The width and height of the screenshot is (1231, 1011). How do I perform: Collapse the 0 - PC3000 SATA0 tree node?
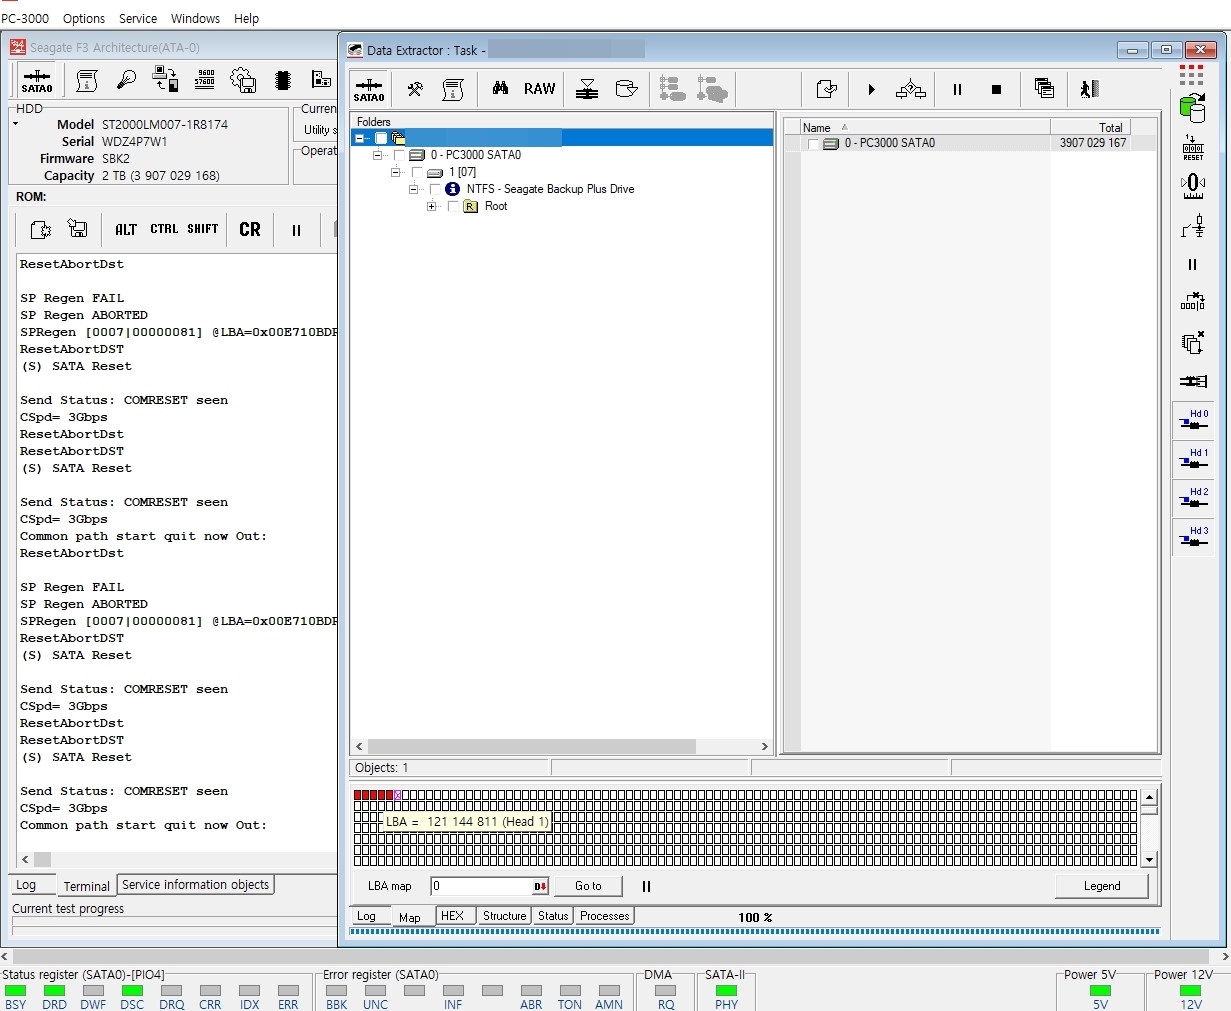coord(377,155)
